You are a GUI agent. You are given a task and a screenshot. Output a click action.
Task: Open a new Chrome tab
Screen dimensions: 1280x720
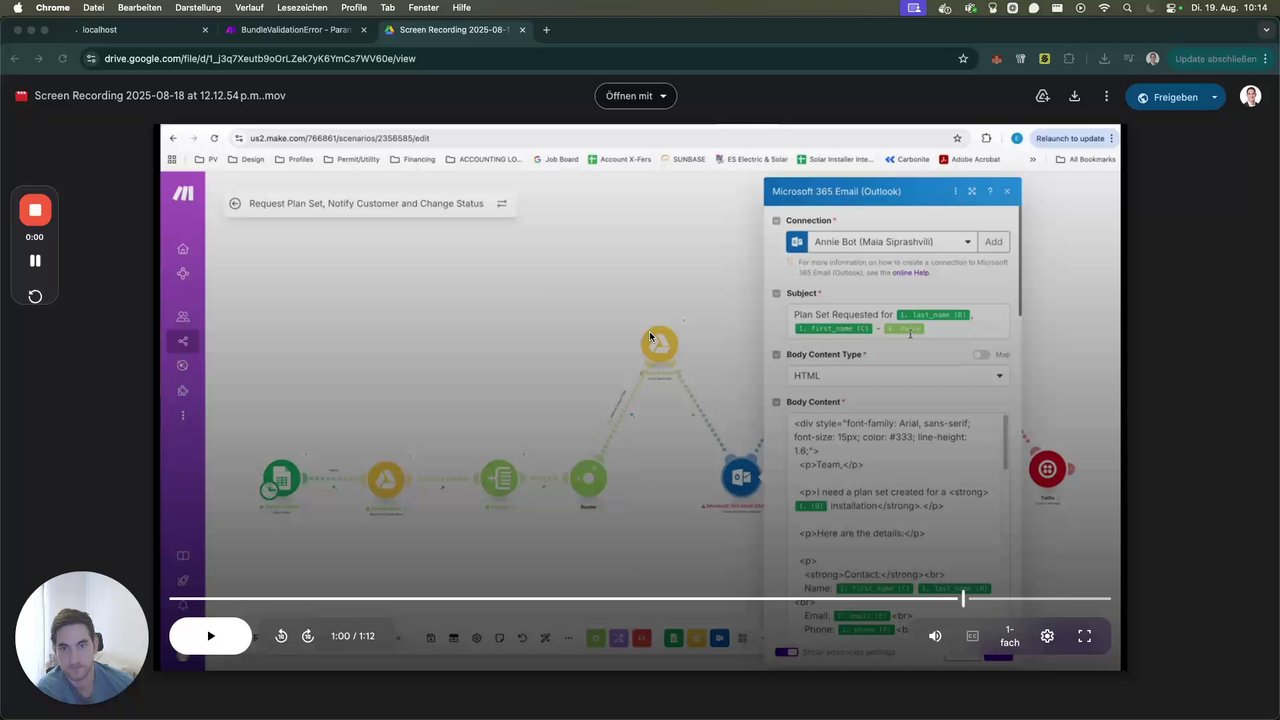point(546,30)
